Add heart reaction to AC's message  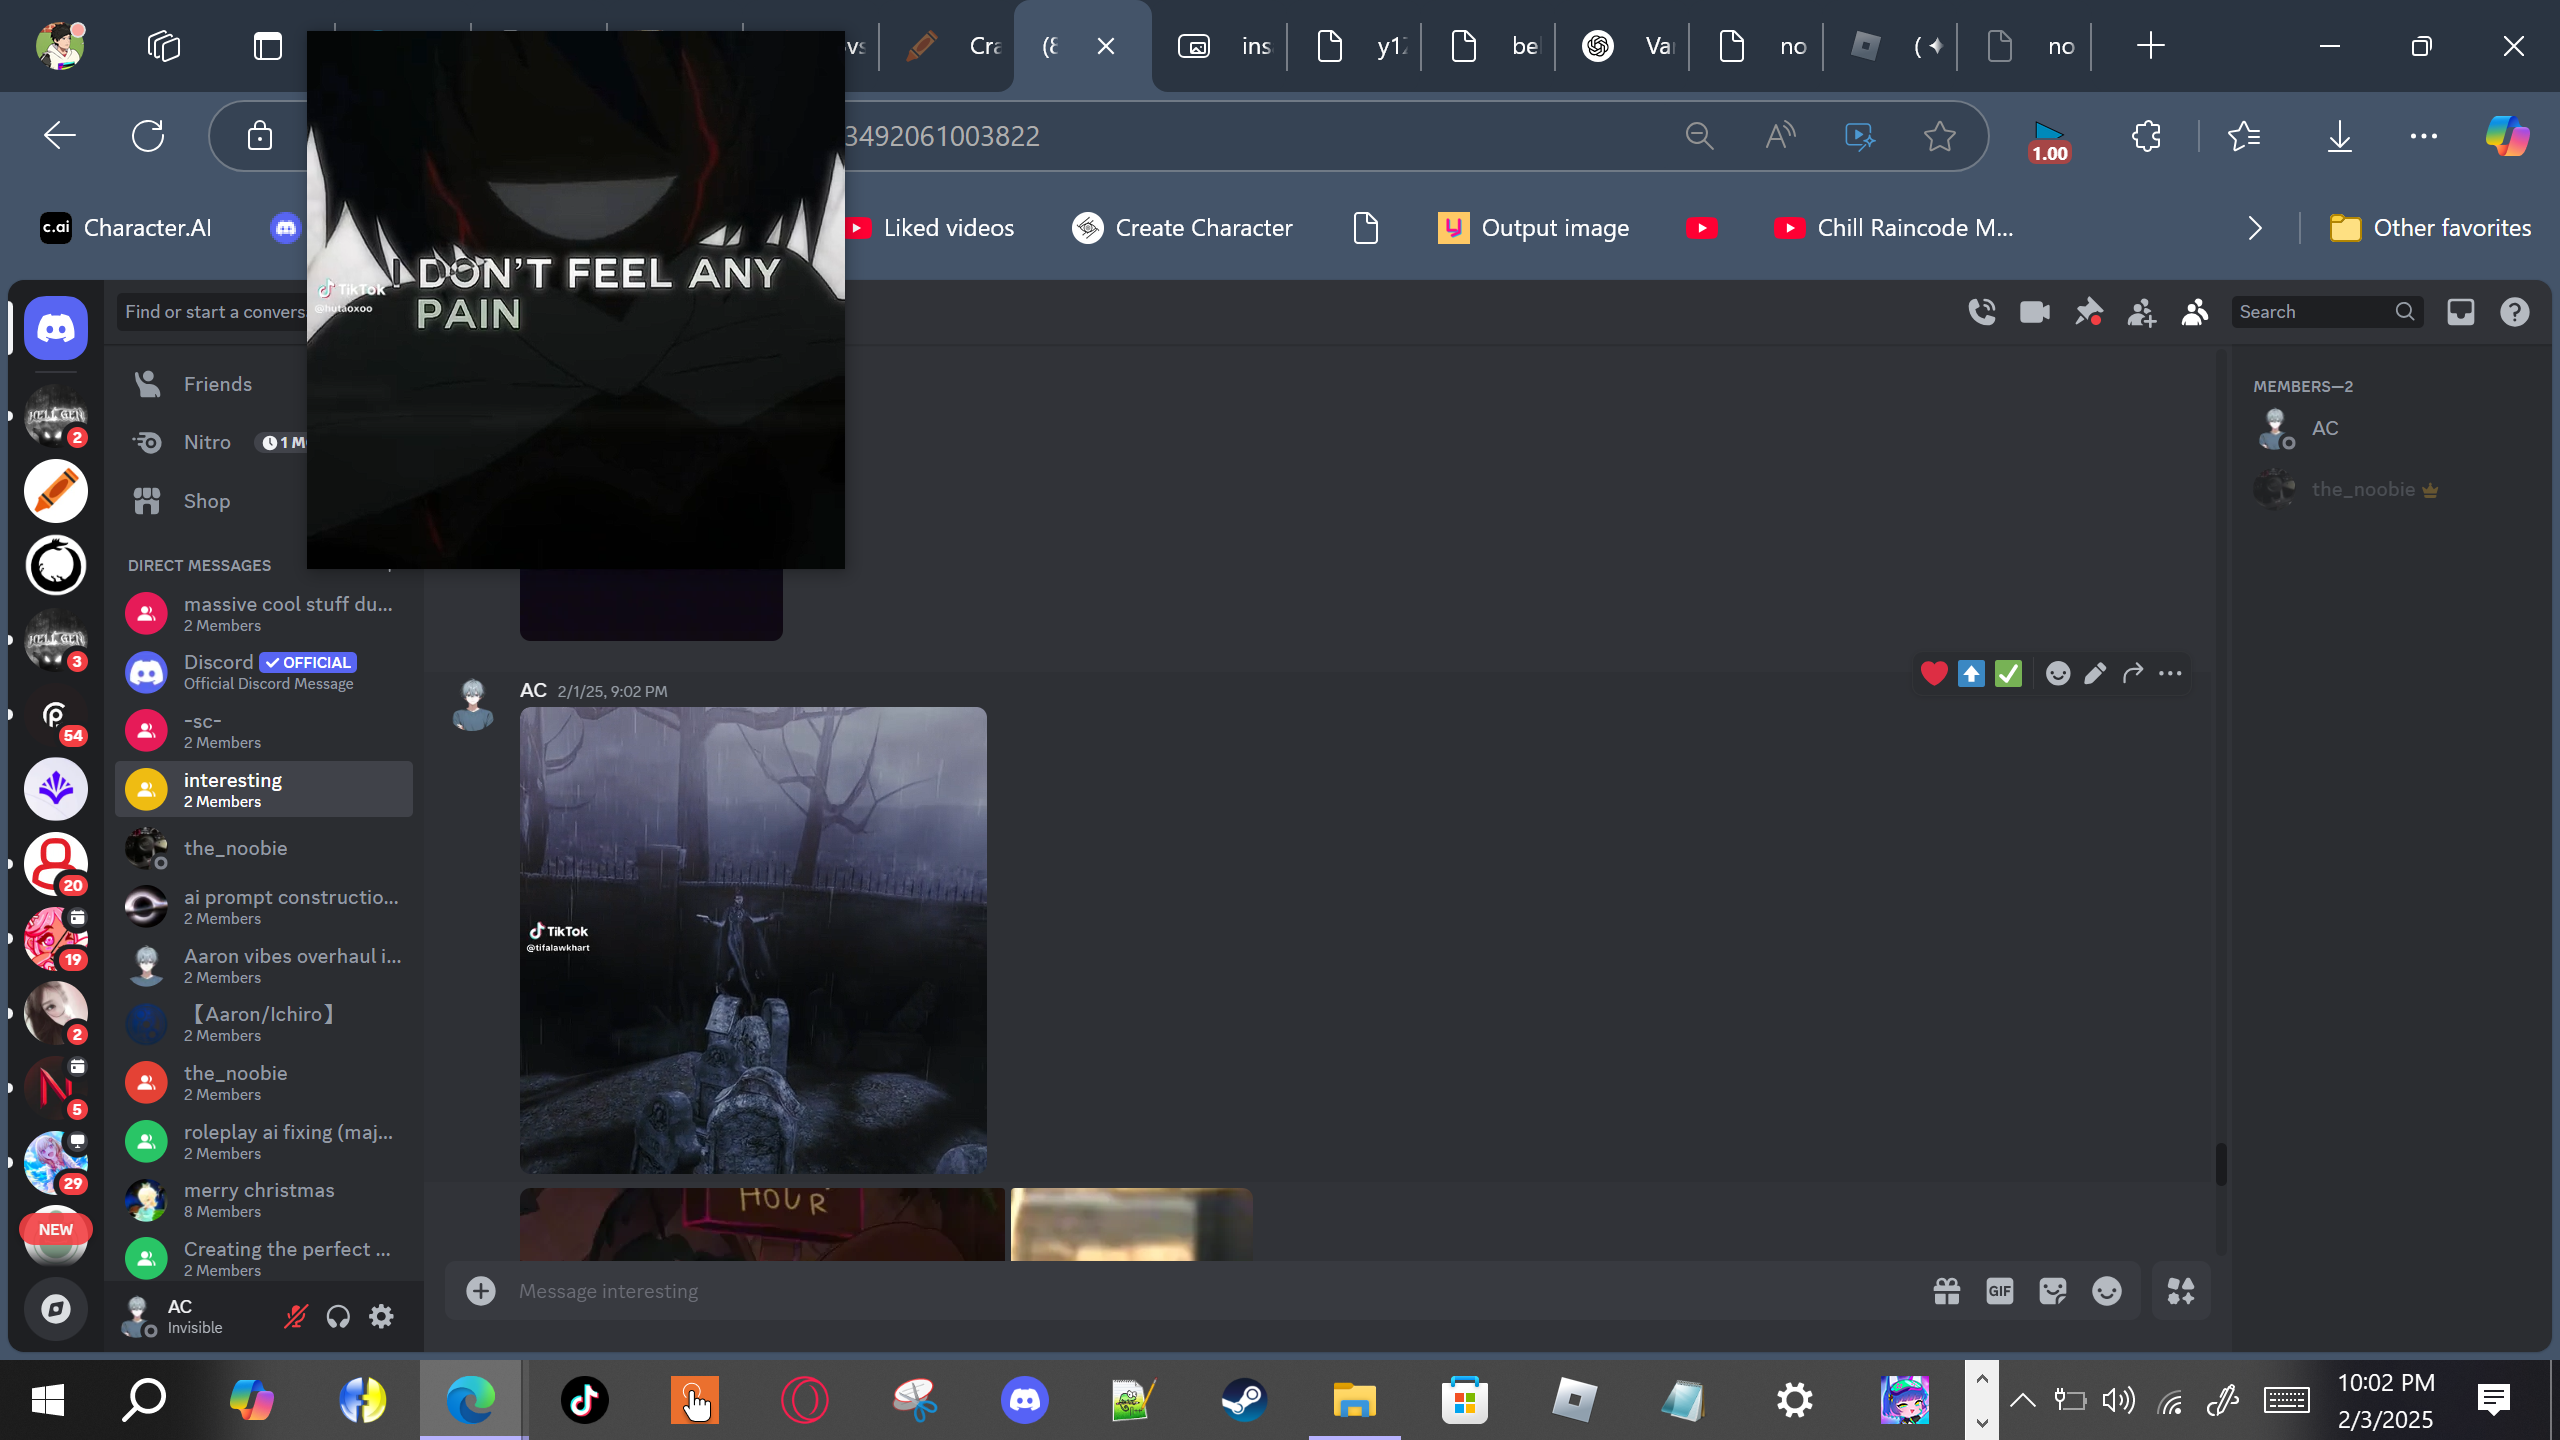tap(1934, 673)
